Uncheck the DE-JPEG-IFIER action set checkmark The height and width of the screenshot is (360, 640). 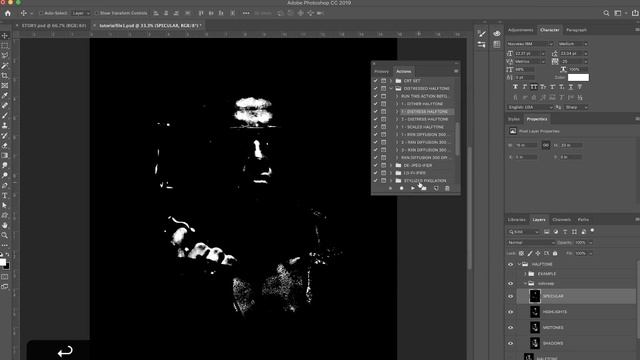[376, 165]
